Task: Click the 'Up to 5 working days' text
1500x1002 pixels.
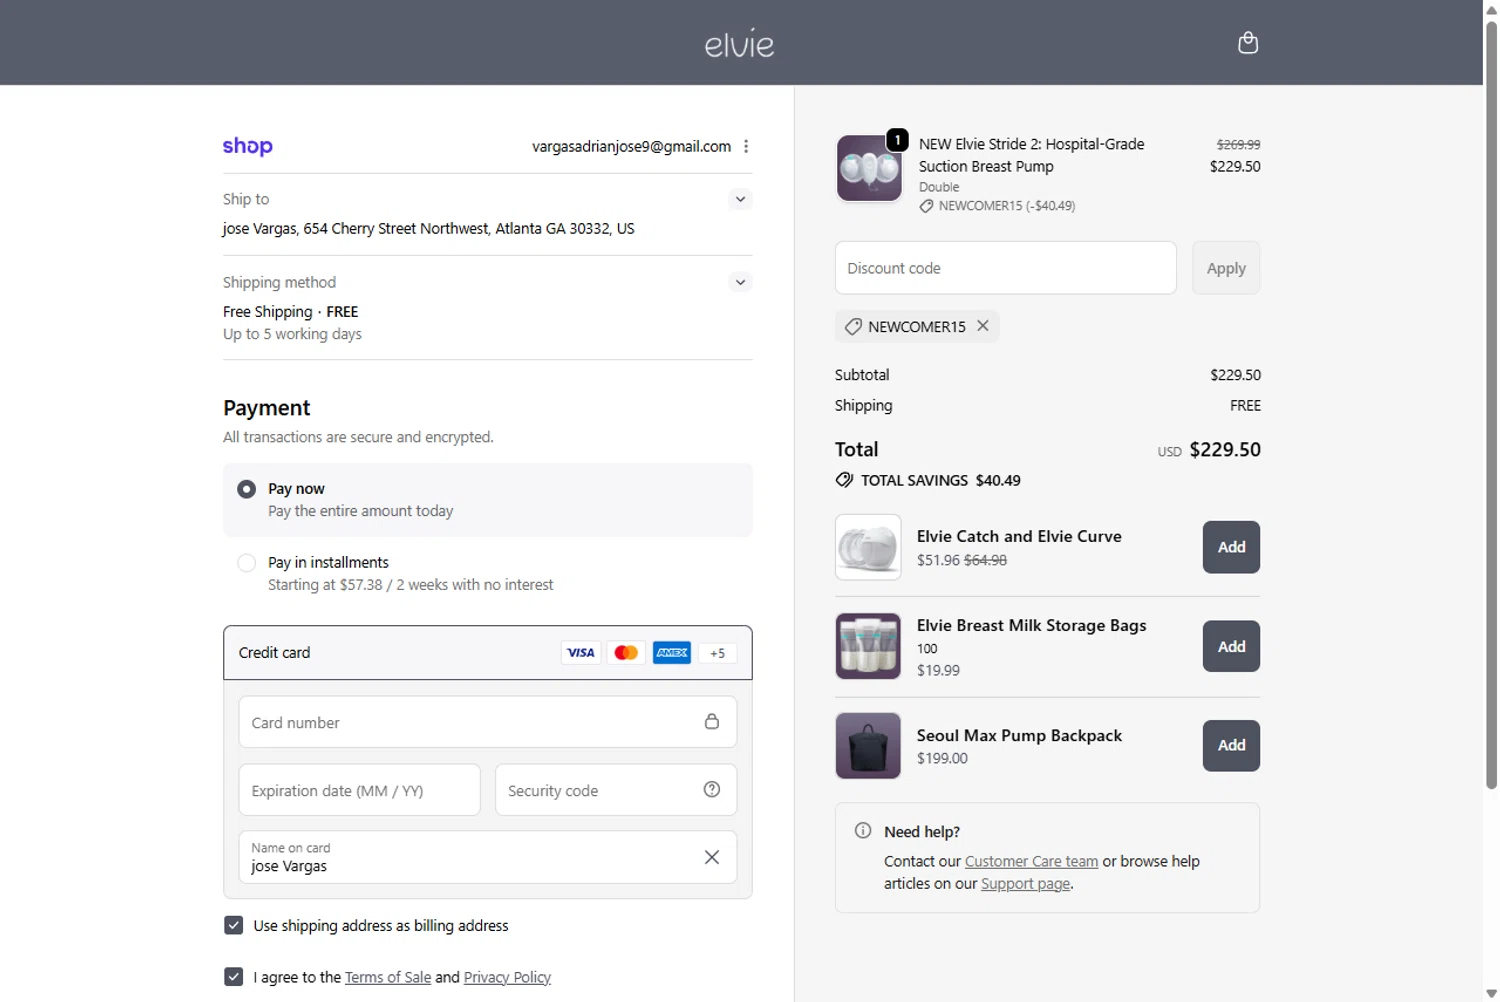Action: coord(292,334)
